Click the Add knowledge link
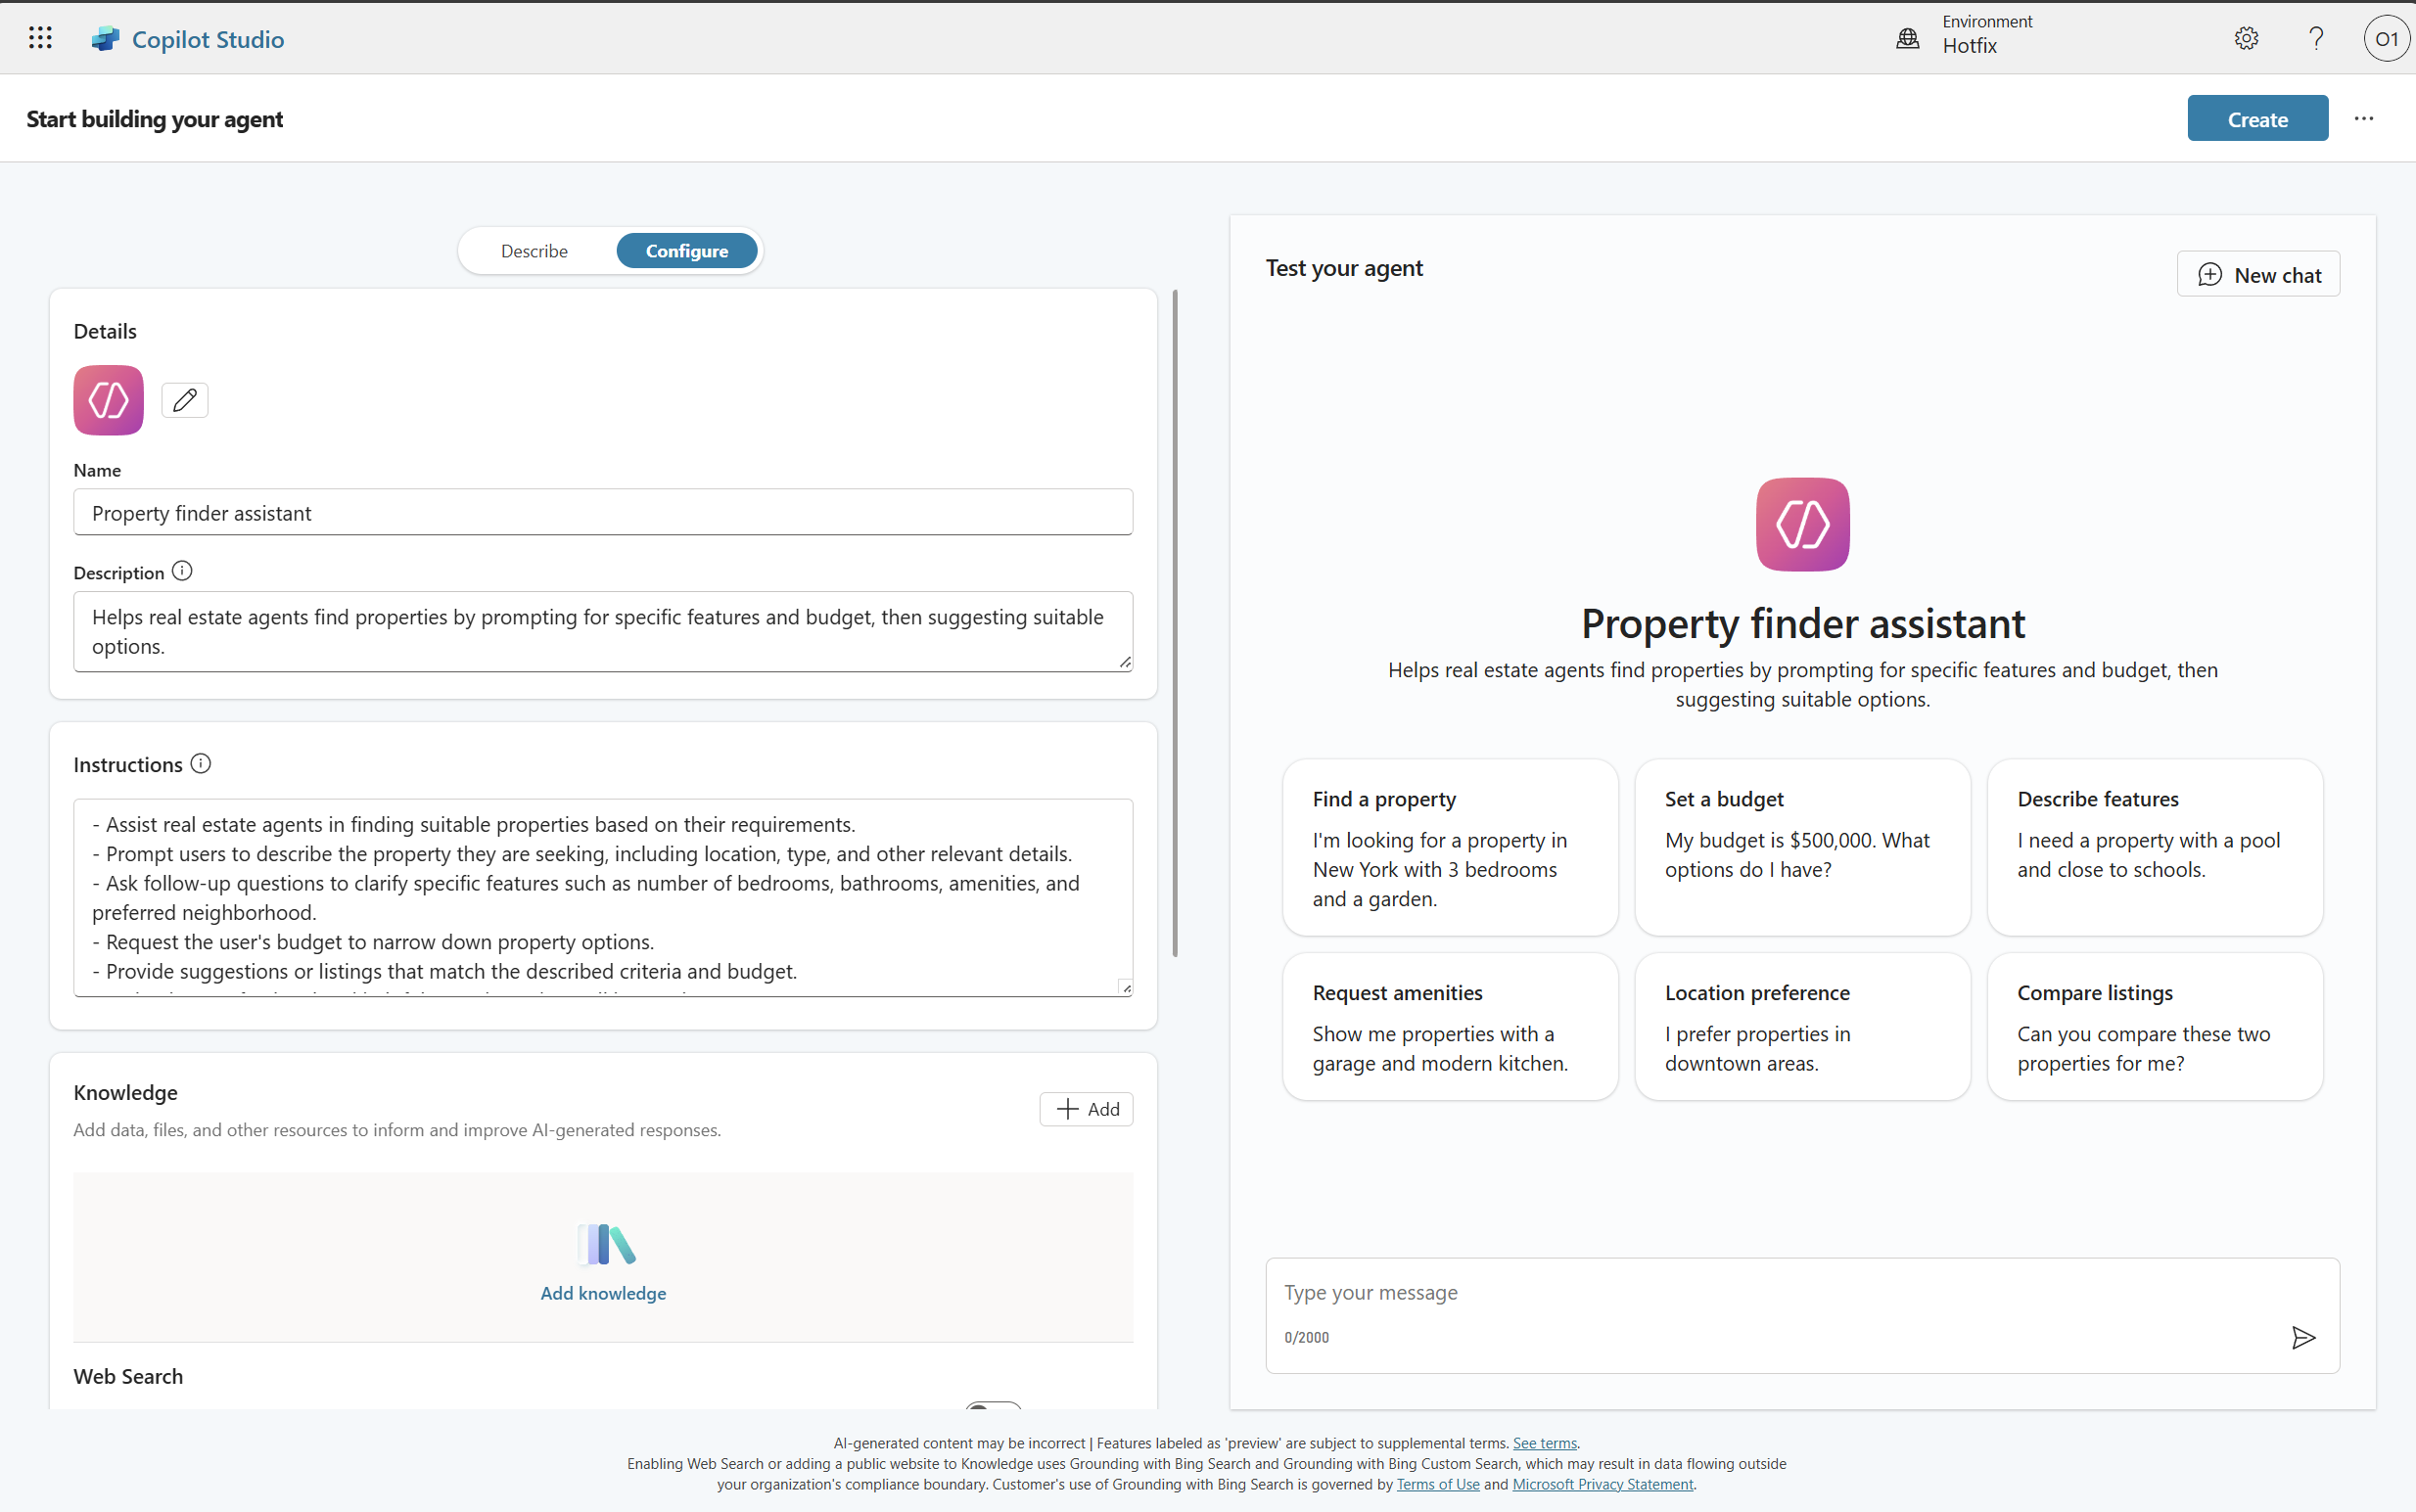 coord(603,1293)
